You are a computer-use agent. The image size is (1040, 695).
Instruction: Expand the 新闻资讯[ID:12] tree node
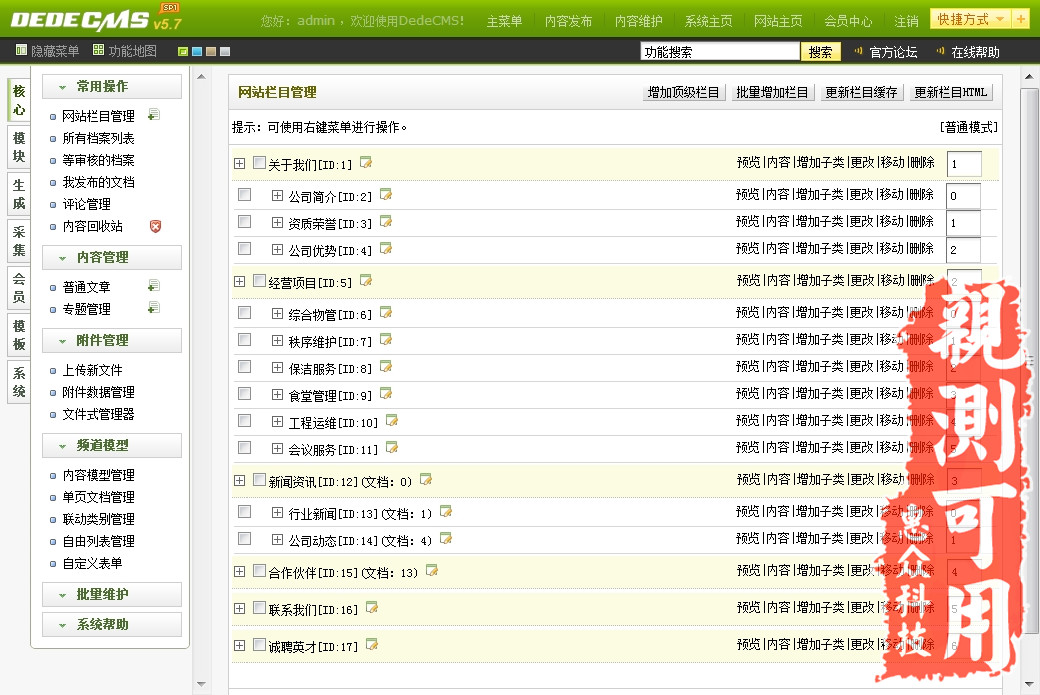click(x=239, y=480)
